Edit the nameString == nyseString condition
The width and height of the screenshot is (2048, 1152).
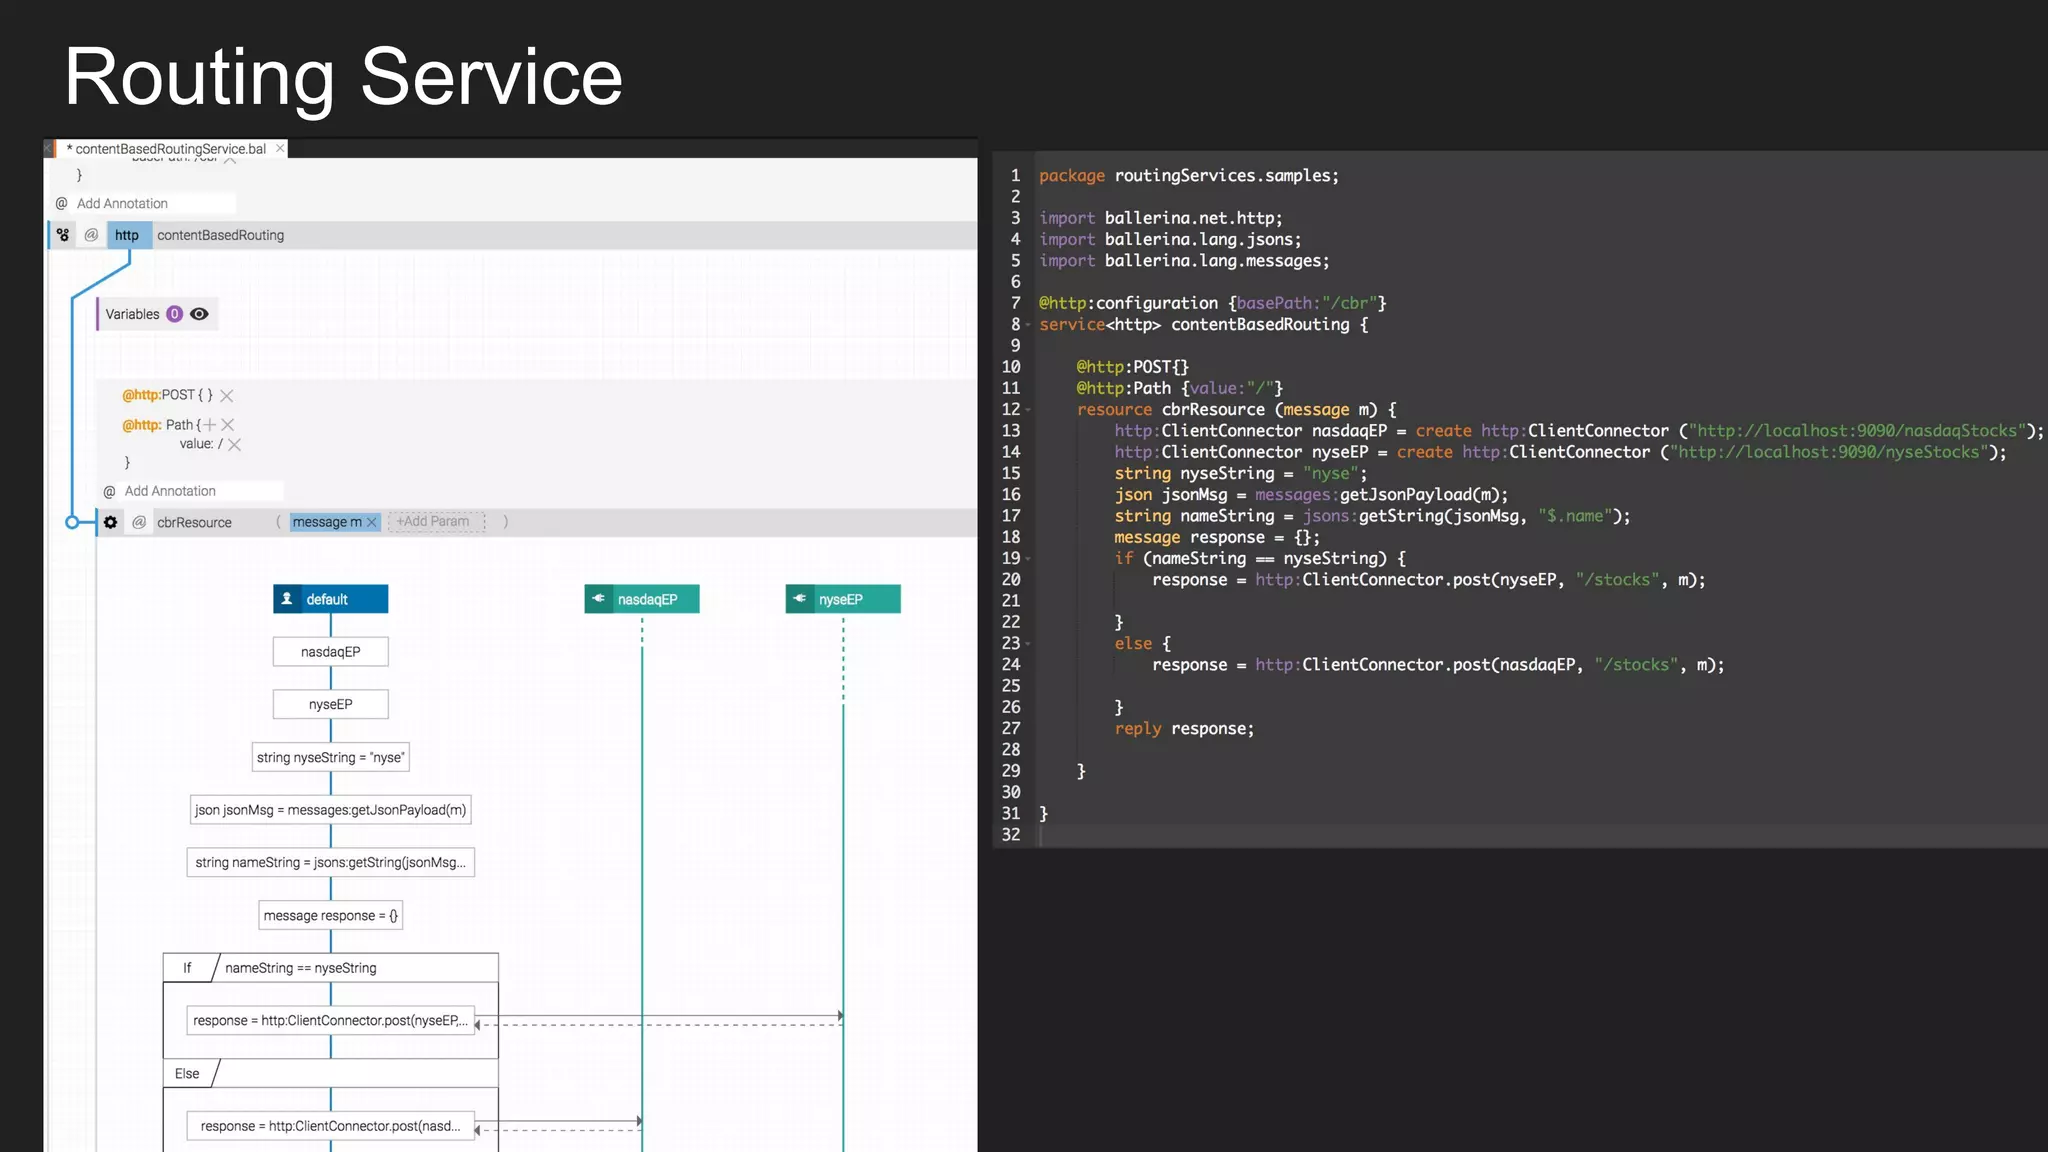tap(301, 968)
